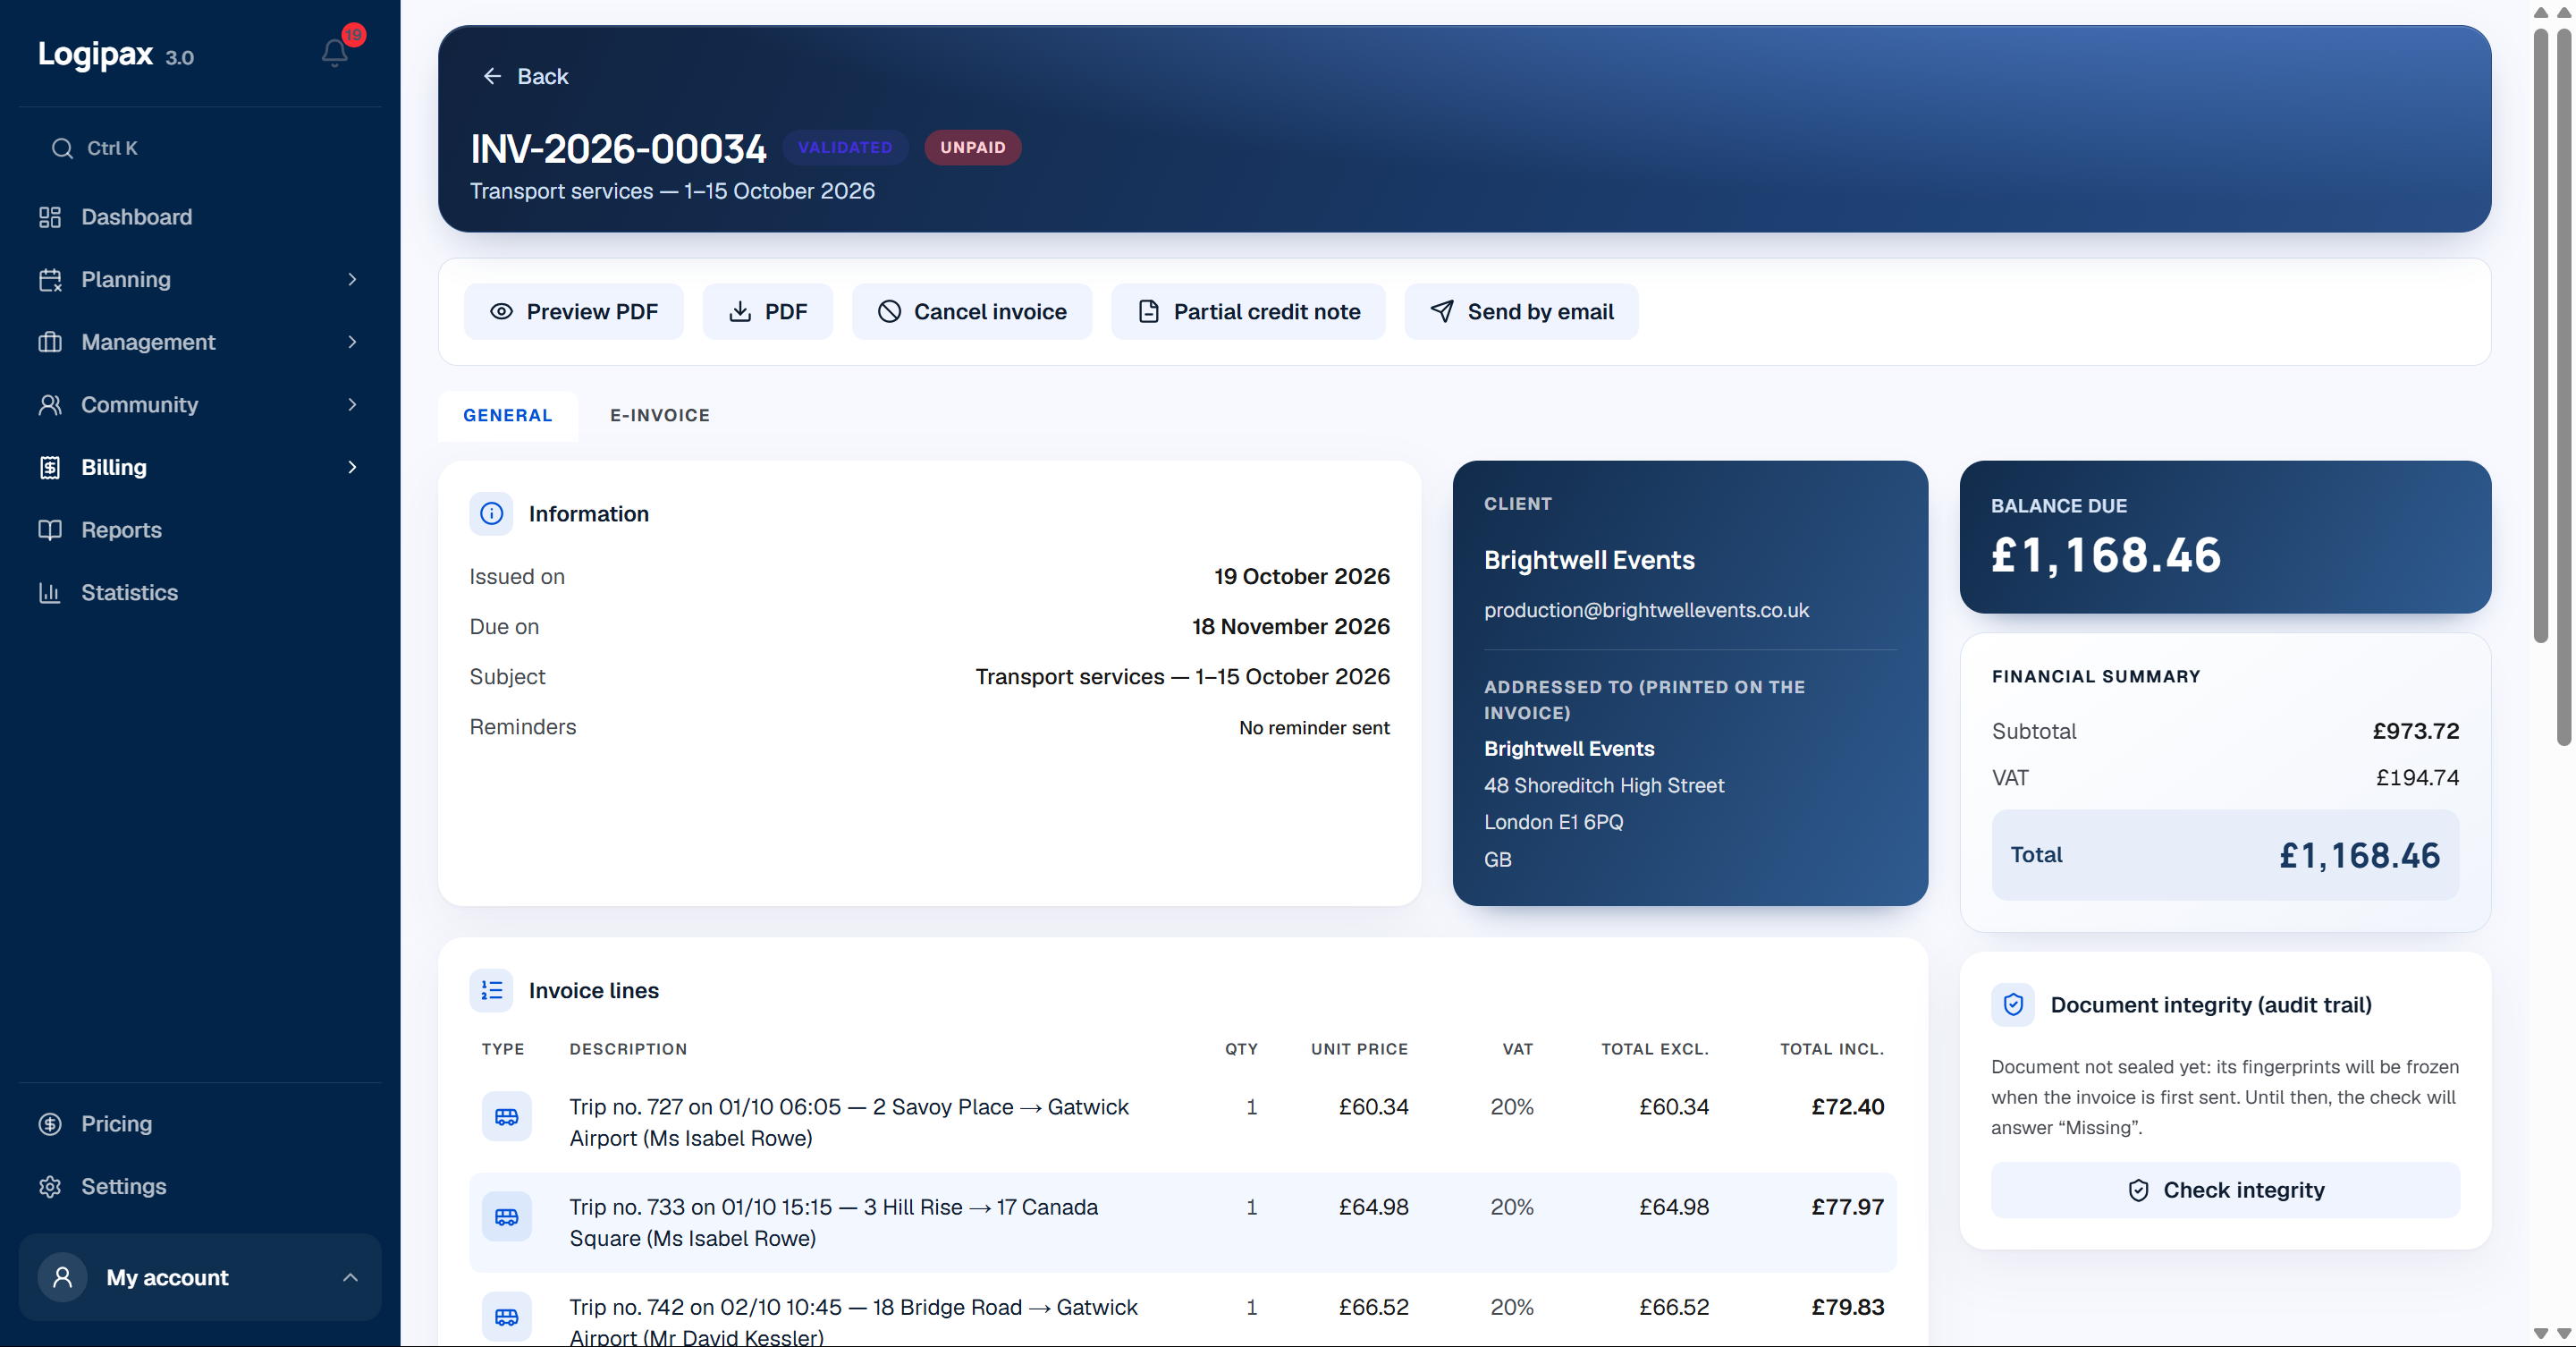Click the client email production@brightwellevents.co.uk

click(x=1646, y=610)
